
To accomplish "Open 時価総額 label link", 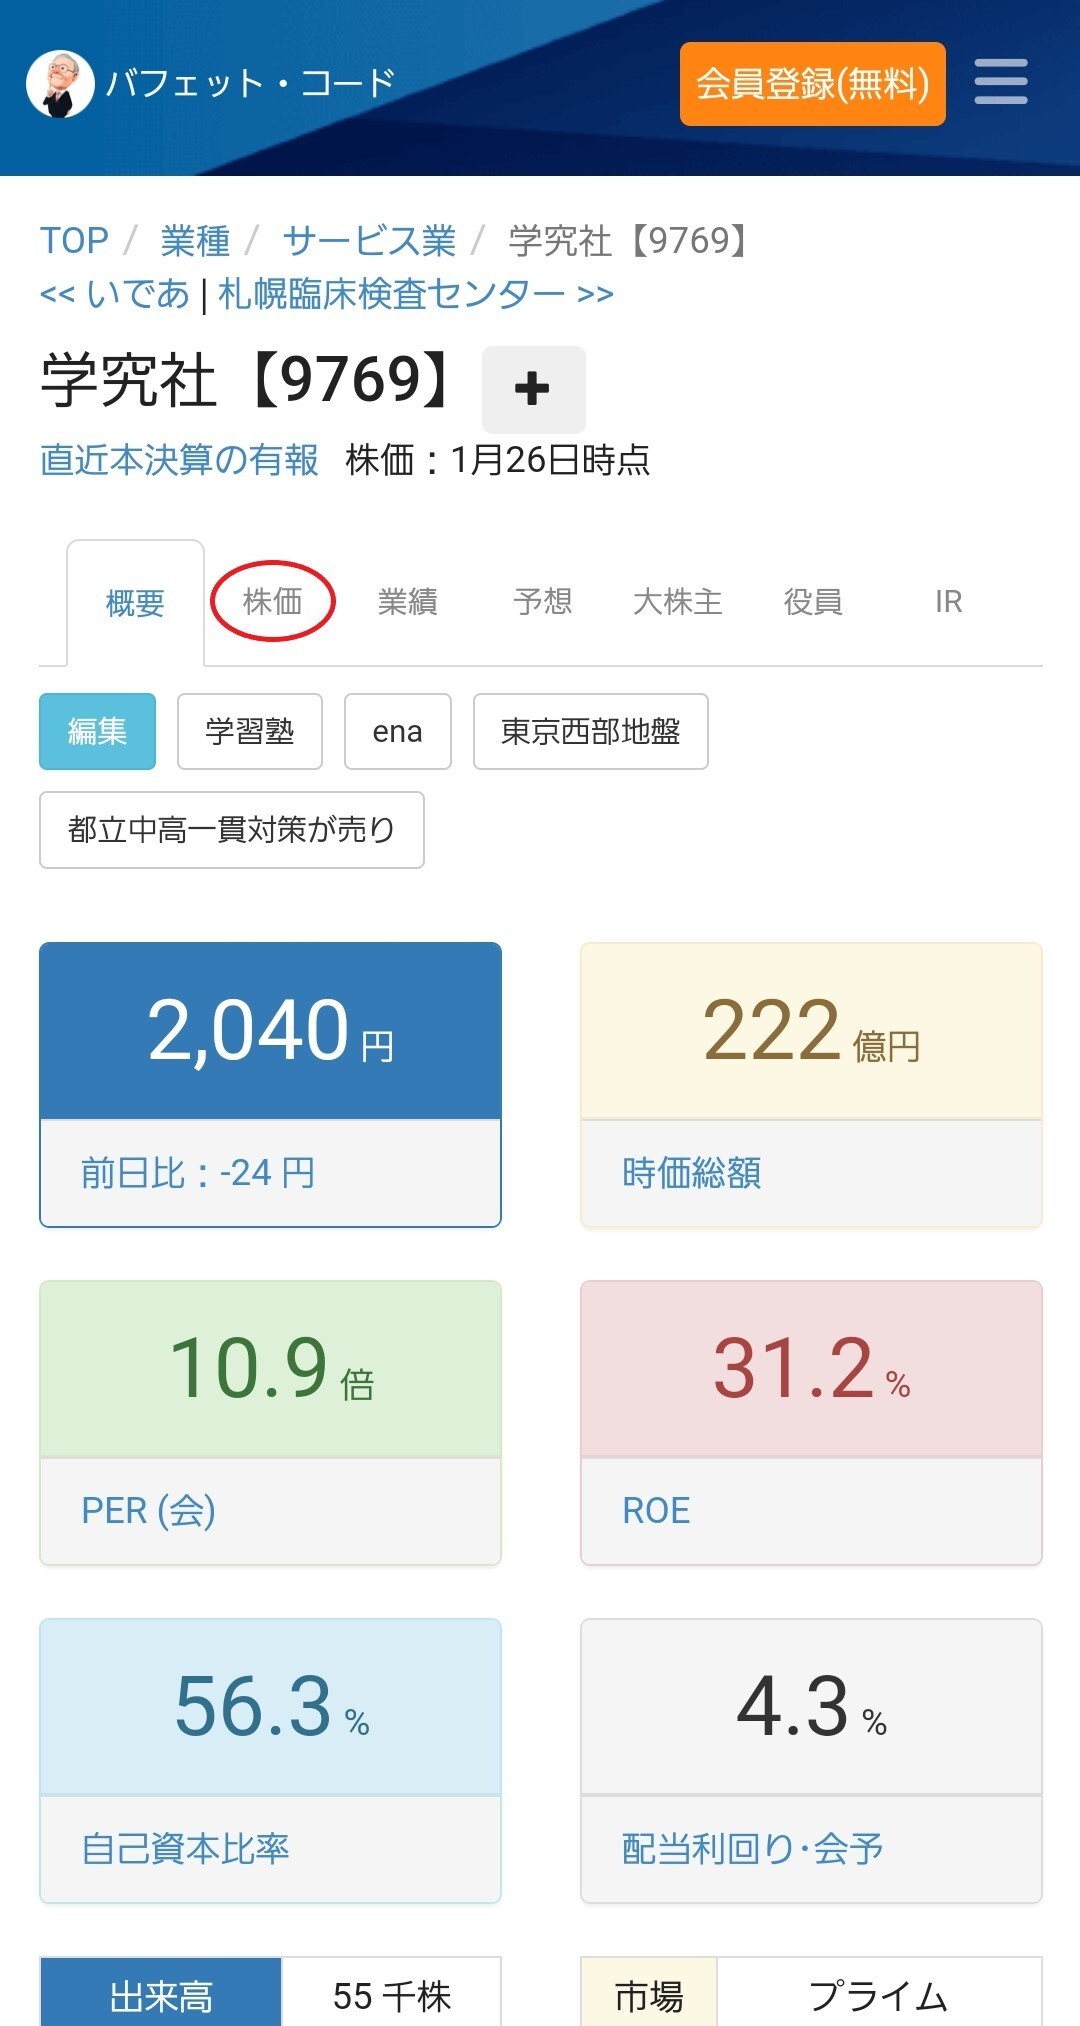I will [x=692, y=1173].
